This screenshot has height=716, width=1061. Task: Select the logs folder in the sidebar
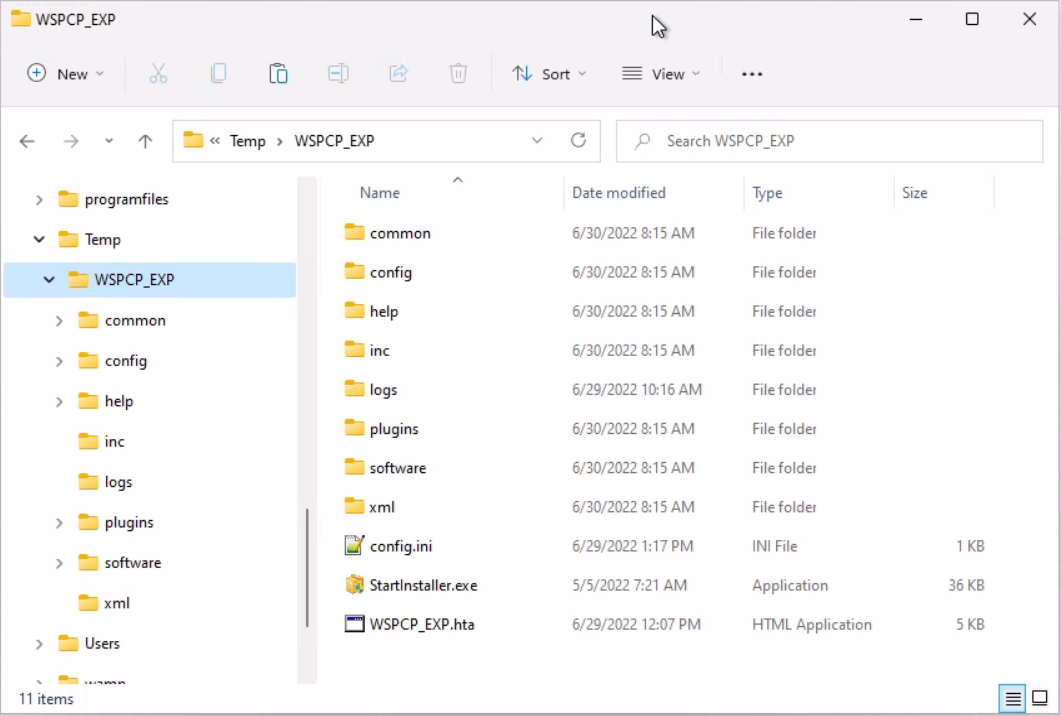117,481
